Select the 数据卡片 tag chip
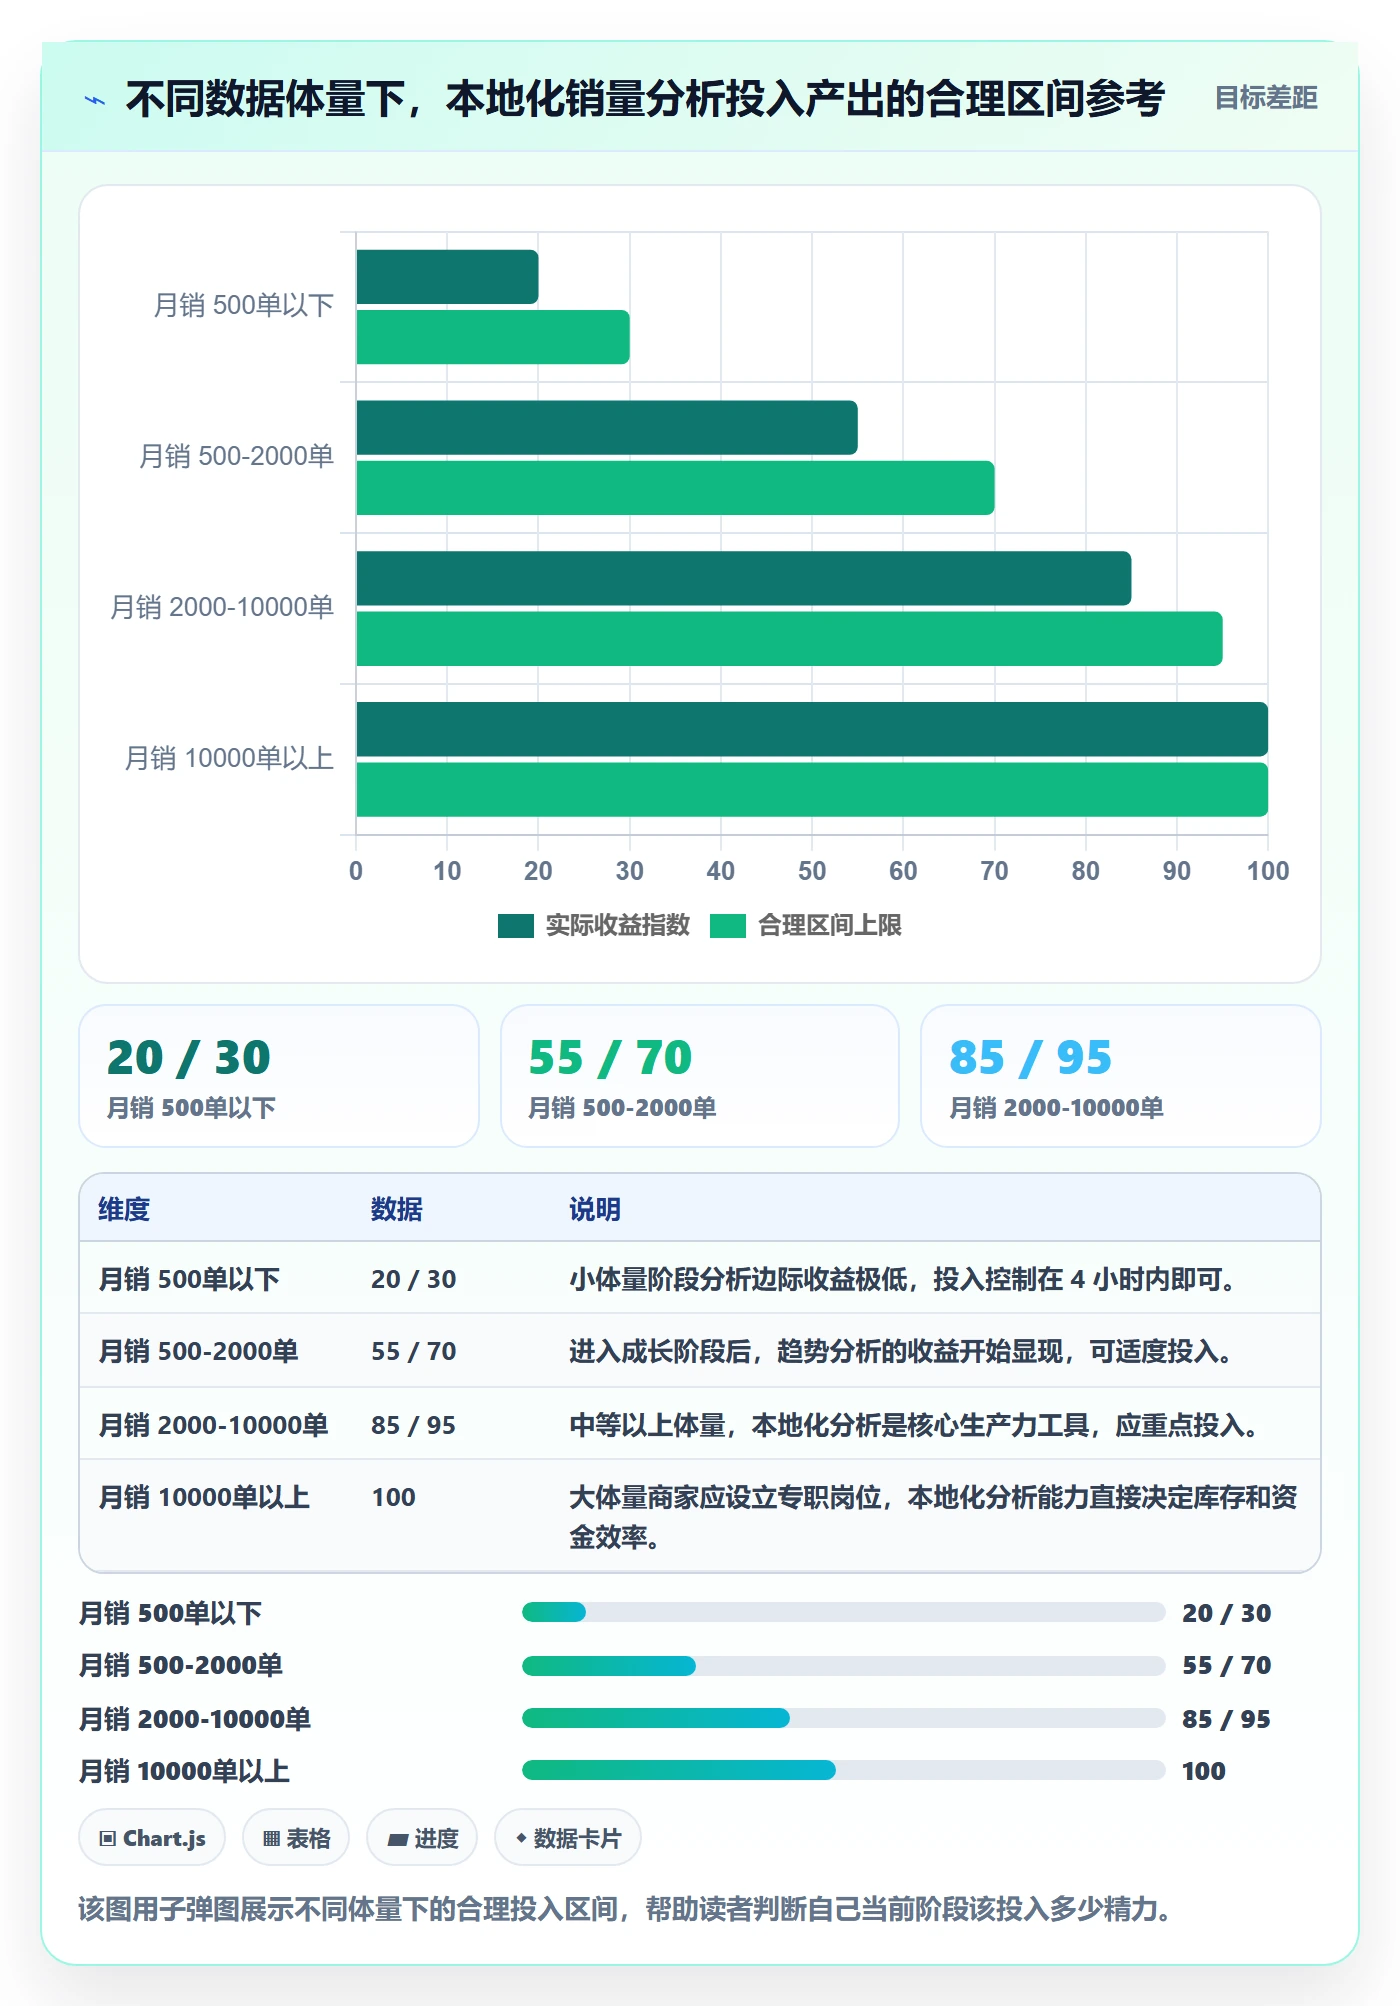Screen dimensions: 1400x2006 (x=568, y=1838)
